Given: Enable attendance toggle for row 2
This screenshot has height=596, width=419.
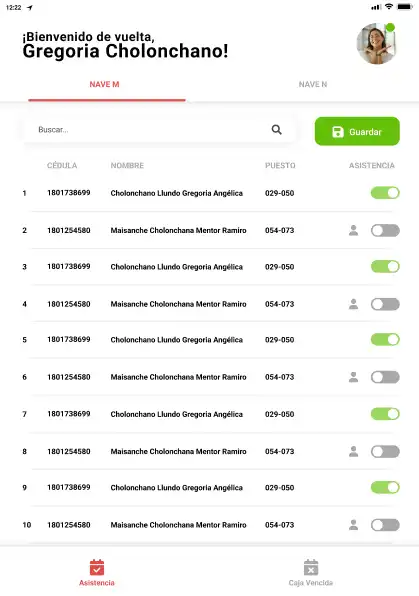Looking at the screenshot, I should coord(385,230).
